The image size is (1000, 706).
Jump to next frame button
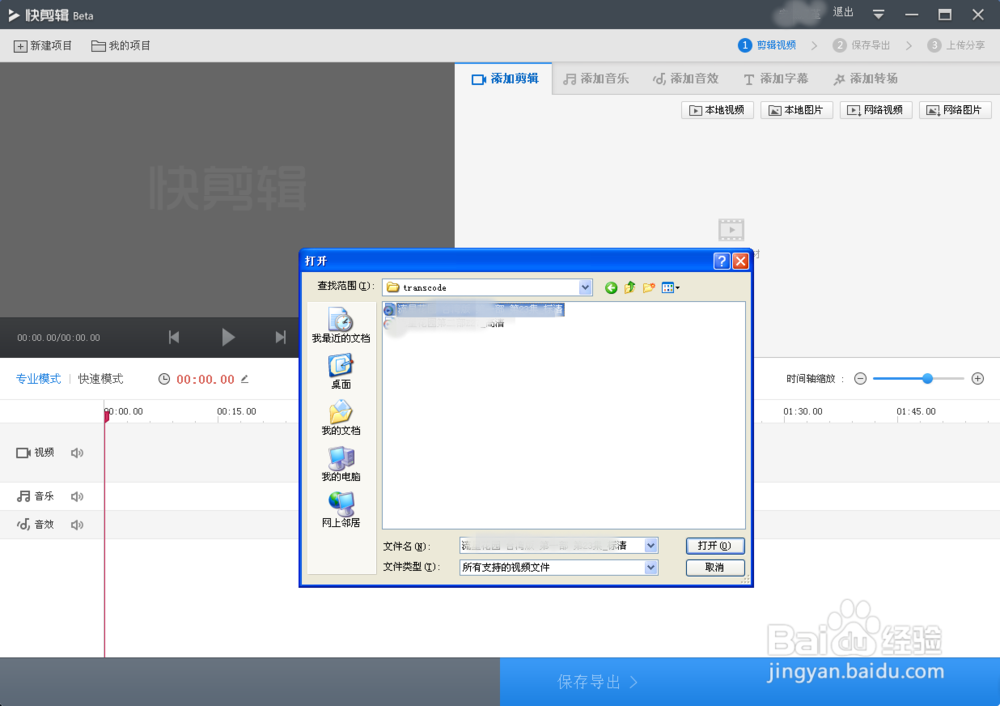(x=281, y=337)
